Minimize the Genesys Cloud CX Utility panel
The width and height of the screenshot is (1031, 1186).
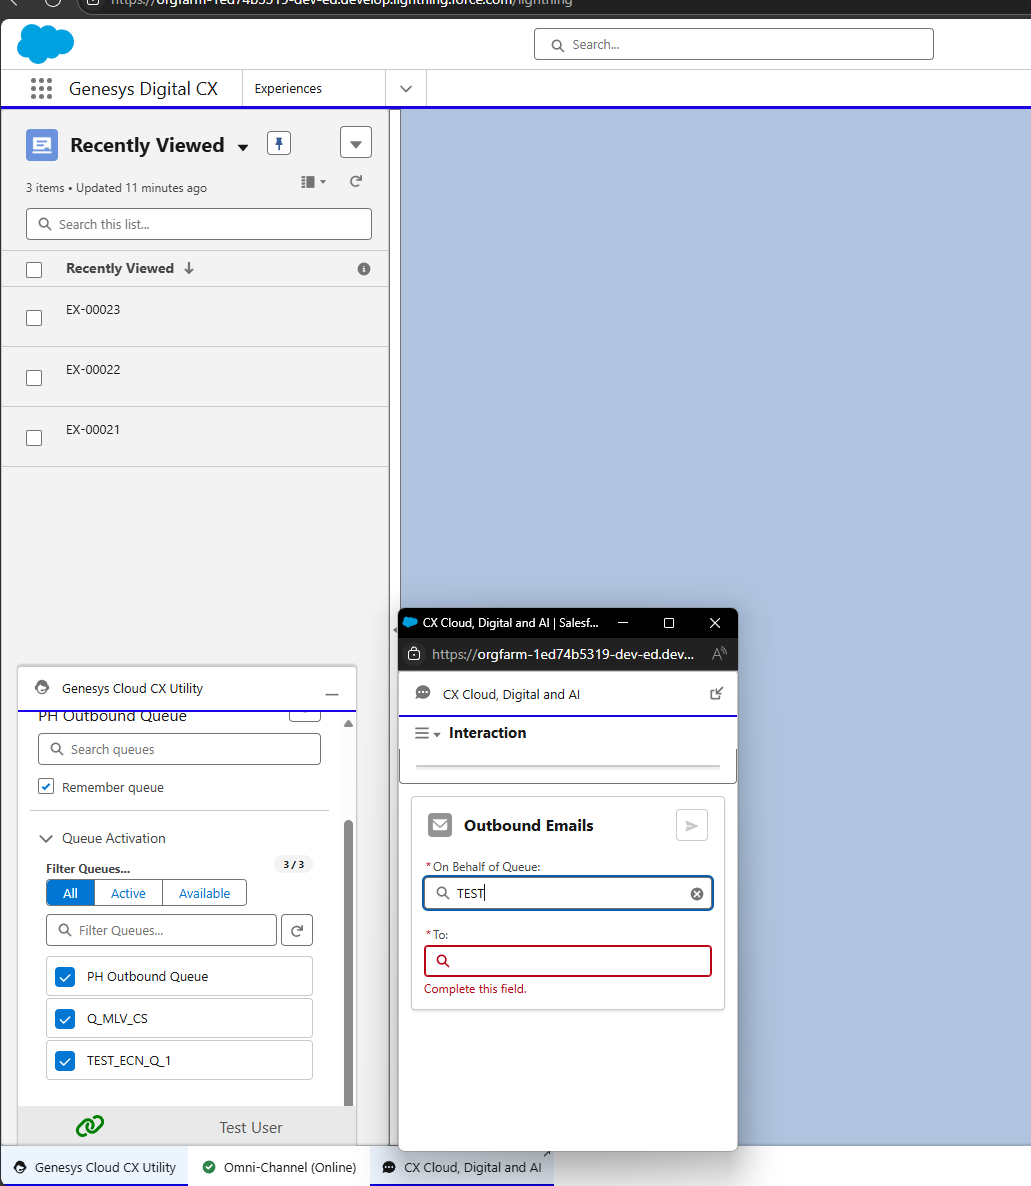pyautogui.click(x=331, y=694)
